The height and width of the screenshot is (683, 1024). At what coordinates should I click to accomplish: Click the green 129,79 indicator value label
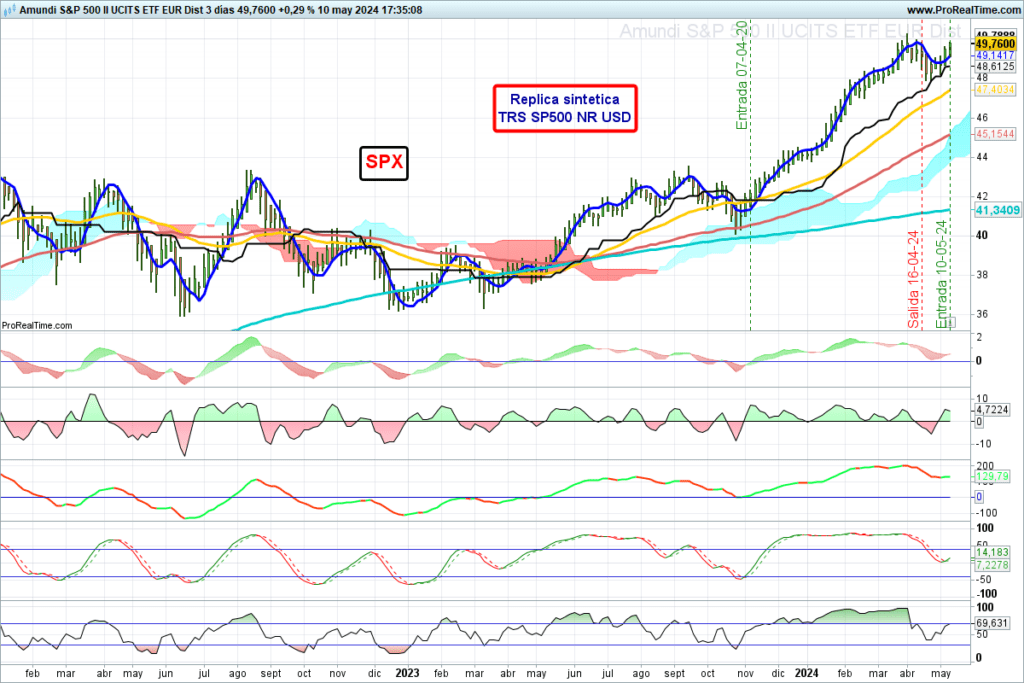[992, 477]
